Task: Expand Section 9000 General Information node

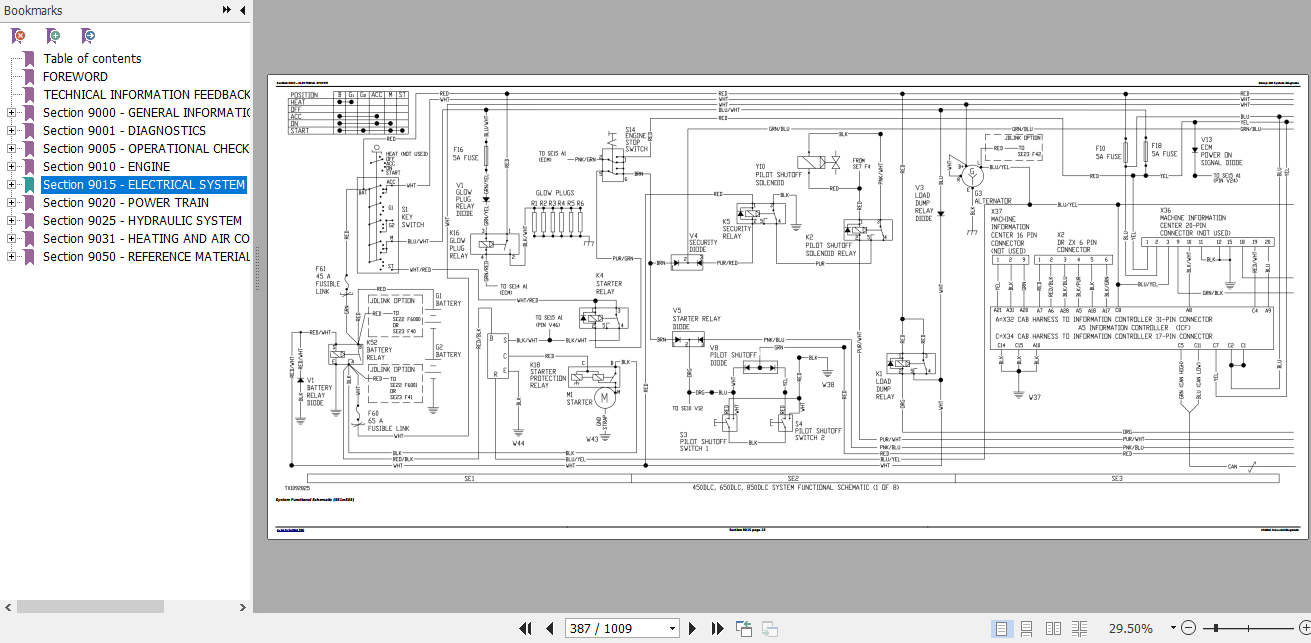Action: [x=12, y=113]
